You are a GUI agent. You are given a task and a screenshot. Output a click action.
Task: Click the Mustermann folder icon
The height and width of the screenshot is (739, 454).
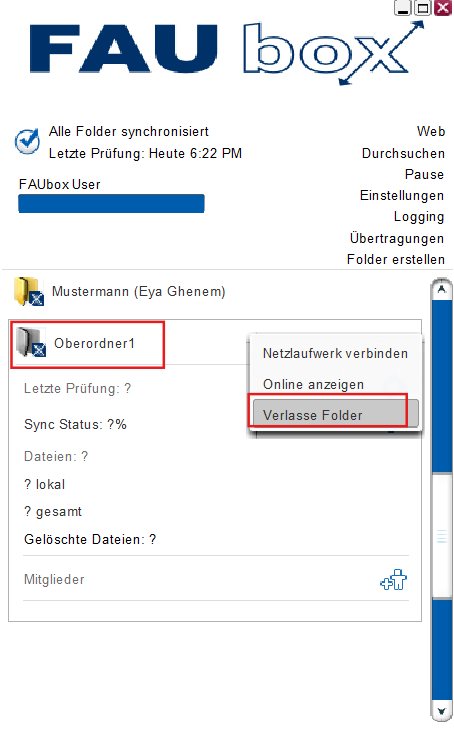[x=29, y=291]
